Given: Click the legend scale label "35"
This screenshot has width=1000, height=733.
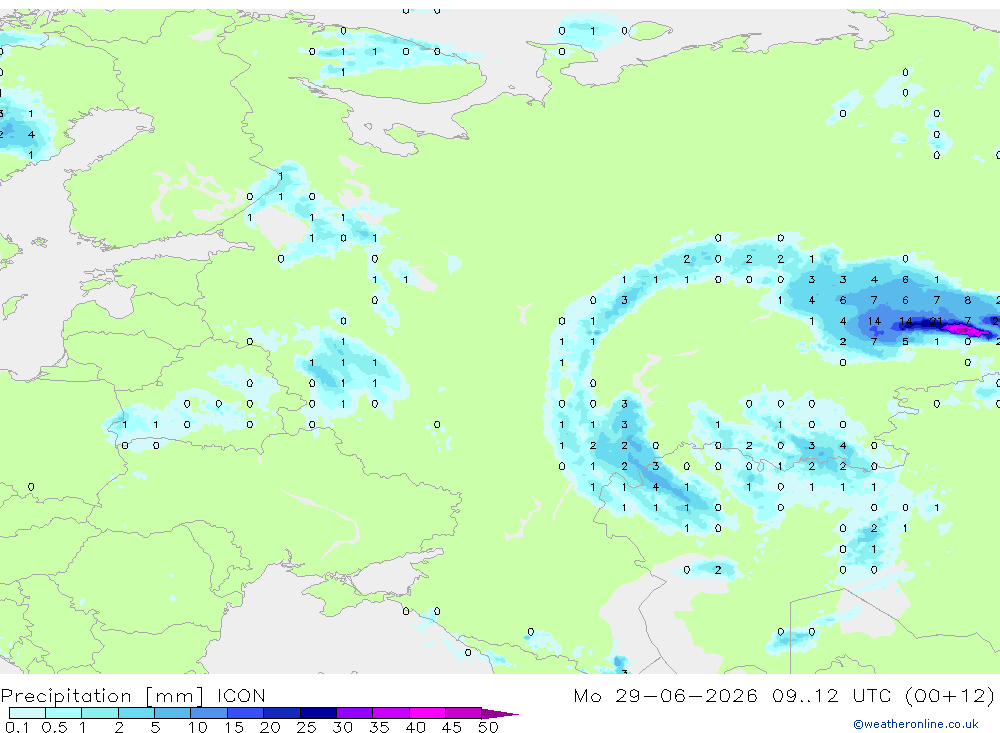Looking at the screenshot, I should 379,727.
